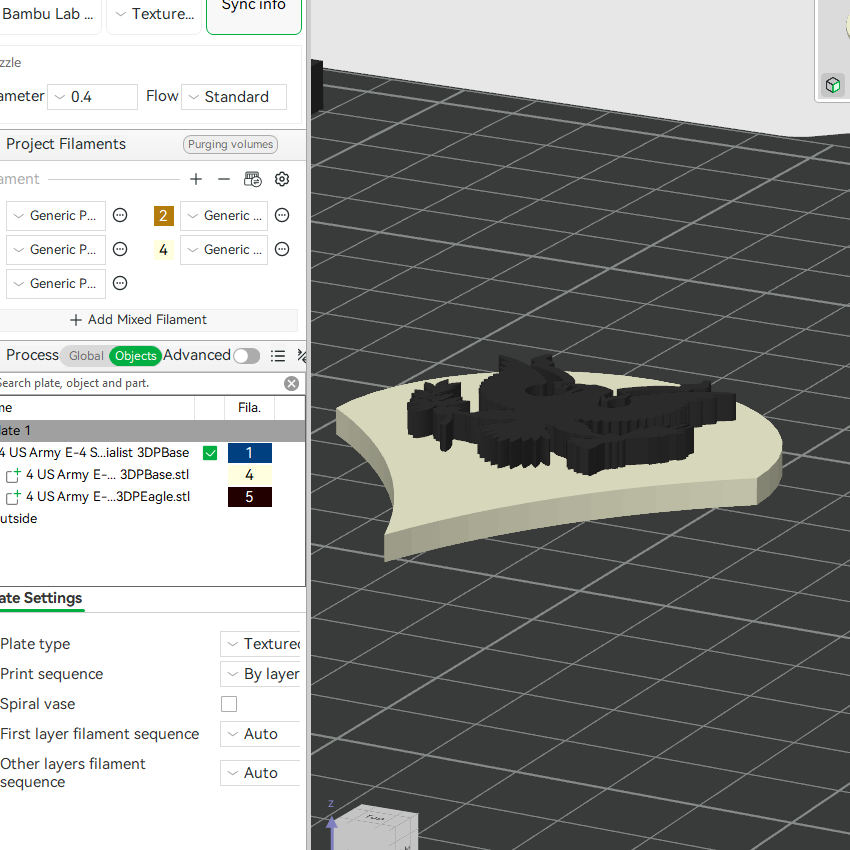The height and width of the screenshot is (850, 850).
Task: Remove a filament with minus icon
Action: pyautogui.click(x=224, y=179)
